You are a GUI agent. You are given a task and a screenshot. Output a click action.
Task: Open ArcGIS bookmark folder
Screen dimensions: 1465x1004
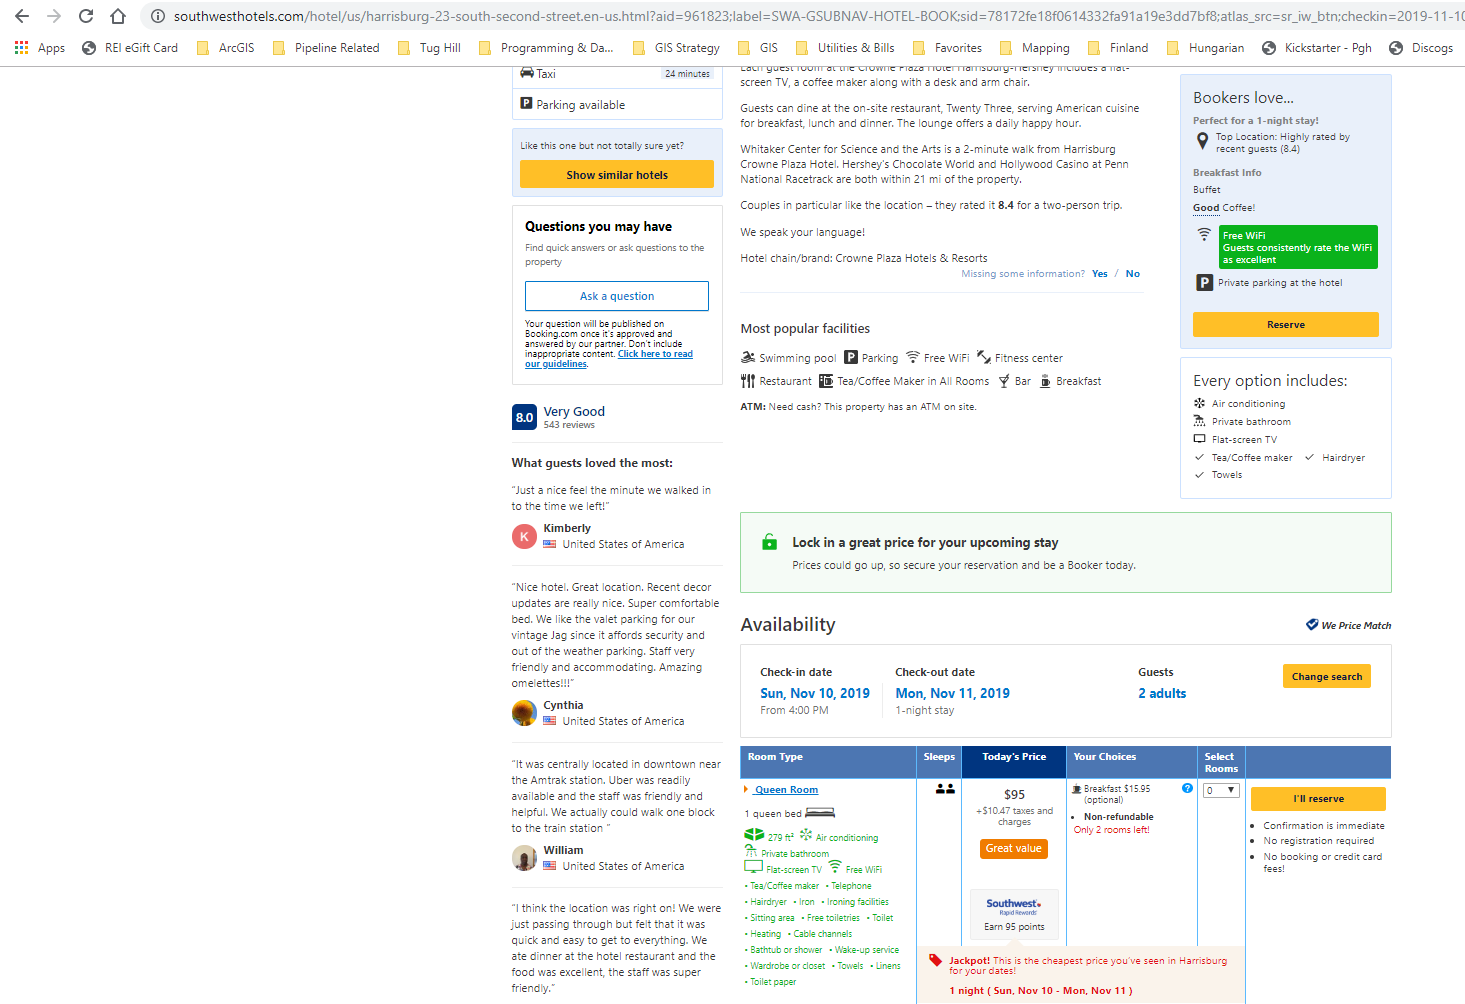click(225, 48)
